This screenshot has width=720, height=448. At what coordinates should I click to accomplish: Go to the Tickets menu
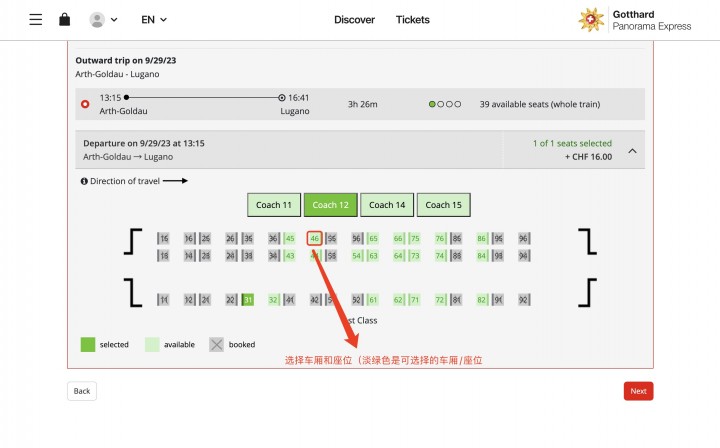[x=413, y=20]
